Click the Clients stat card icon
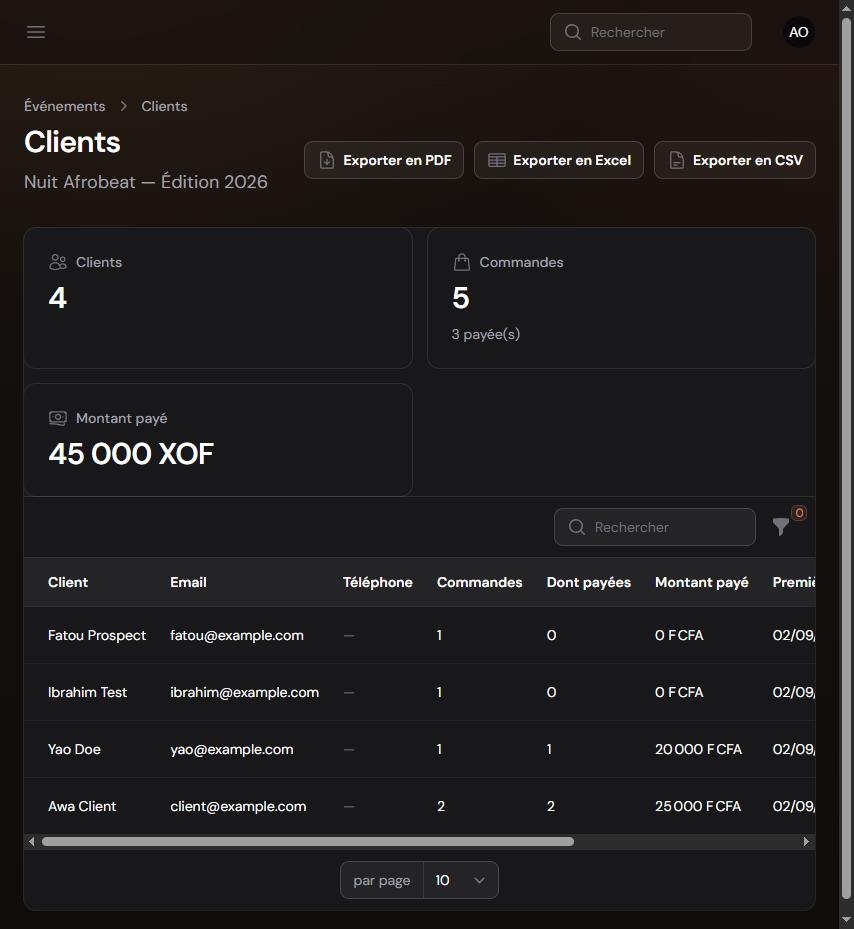 click(x=57, y=262)
